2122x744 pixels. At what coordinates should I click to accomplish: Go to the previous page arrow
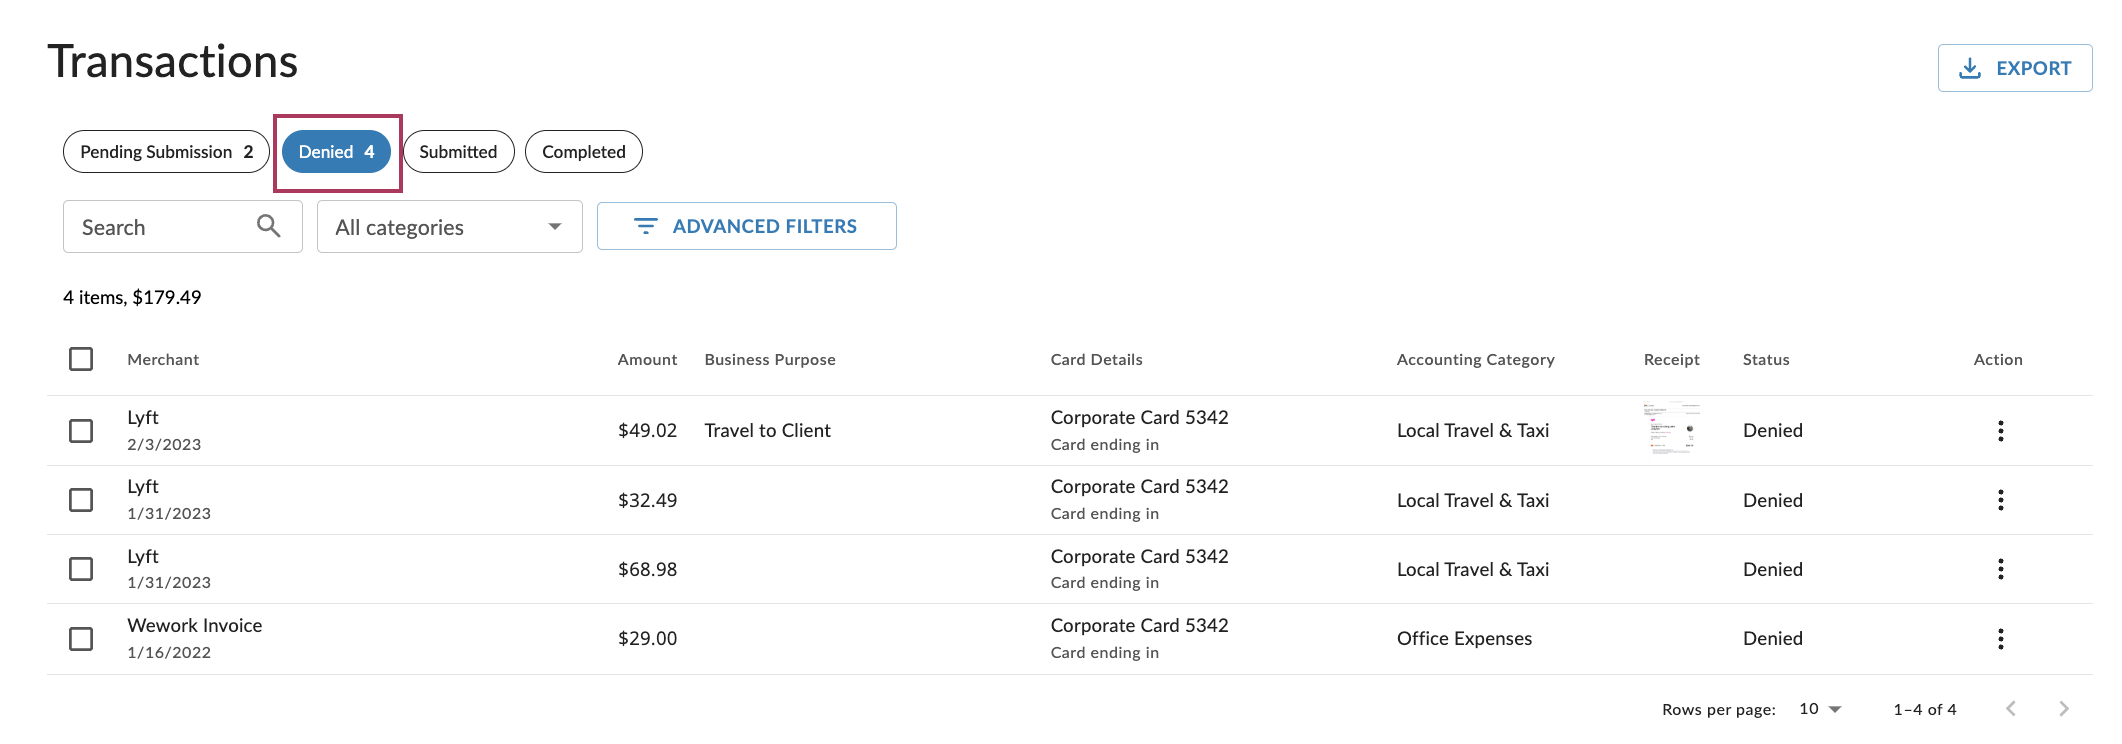pos(2011,709)
